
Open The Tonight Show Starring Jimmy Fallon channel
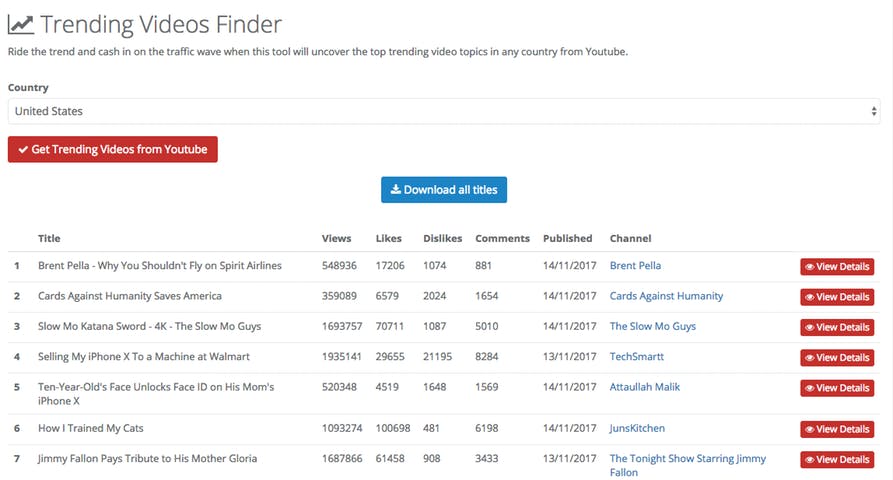pos(687,459)
